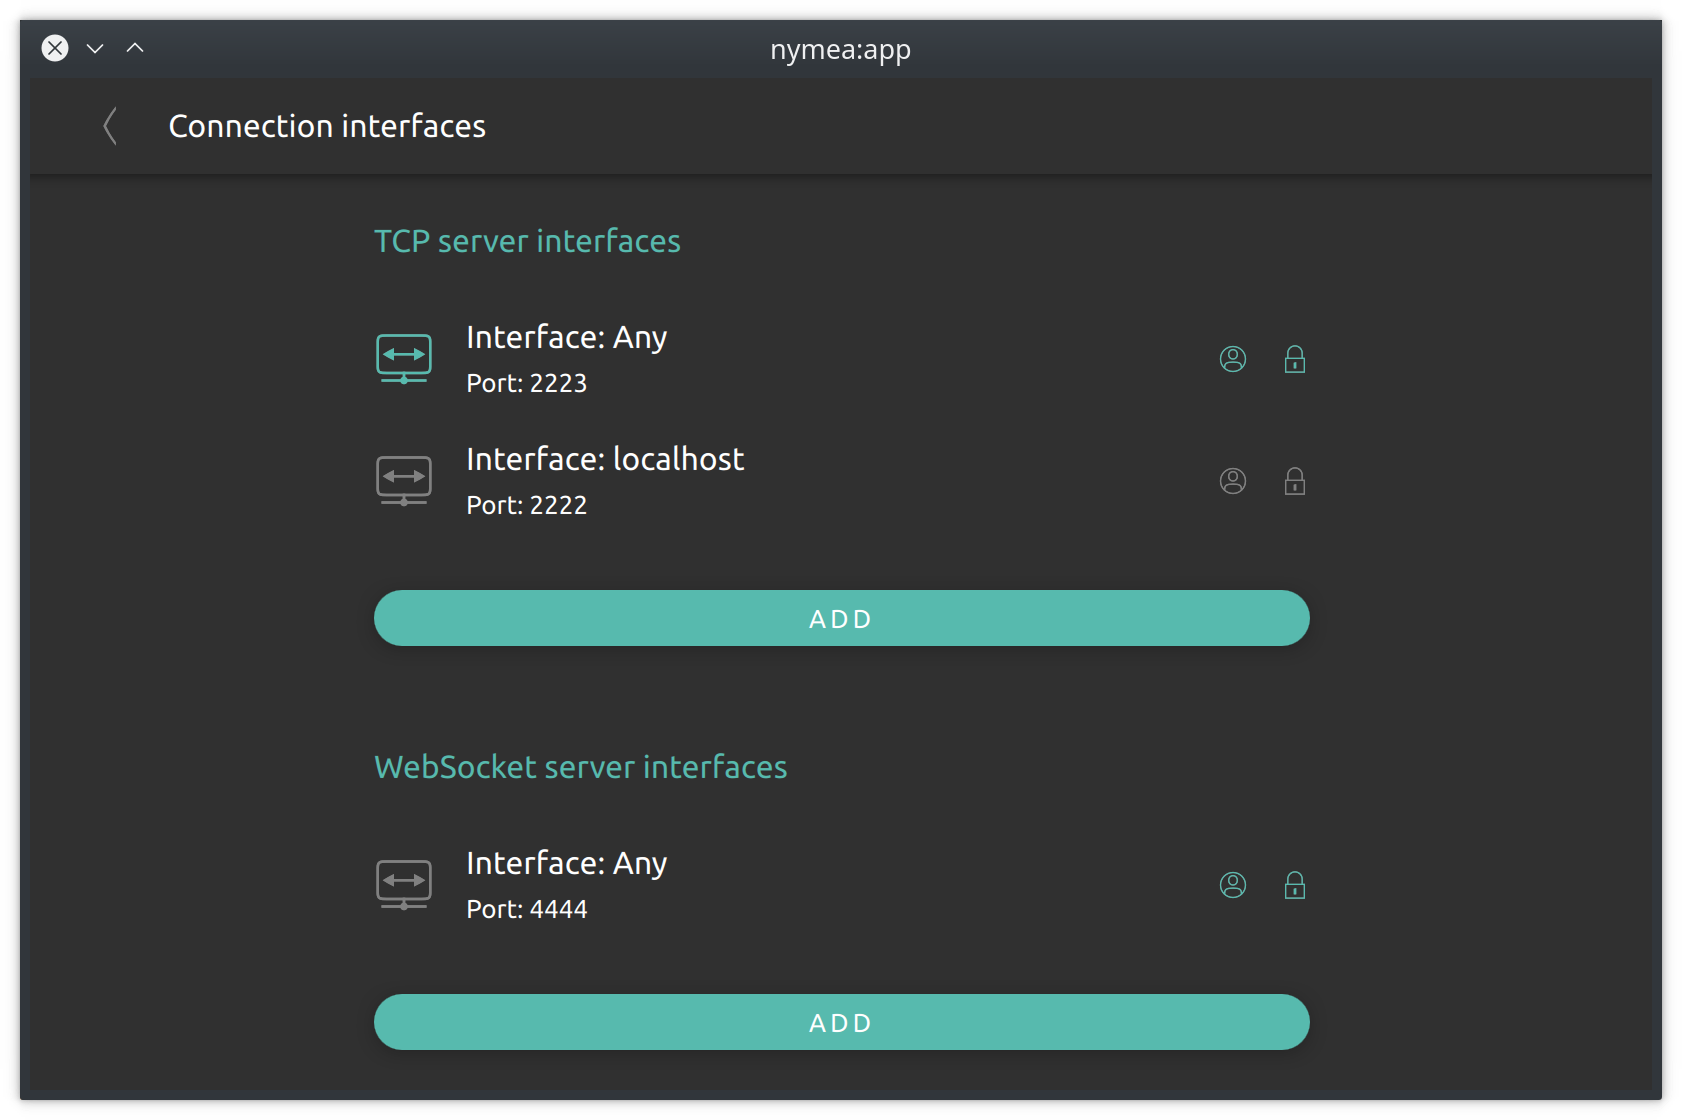
Task: Select the 'Port: 2222' label
Action: tap(526, 506)
